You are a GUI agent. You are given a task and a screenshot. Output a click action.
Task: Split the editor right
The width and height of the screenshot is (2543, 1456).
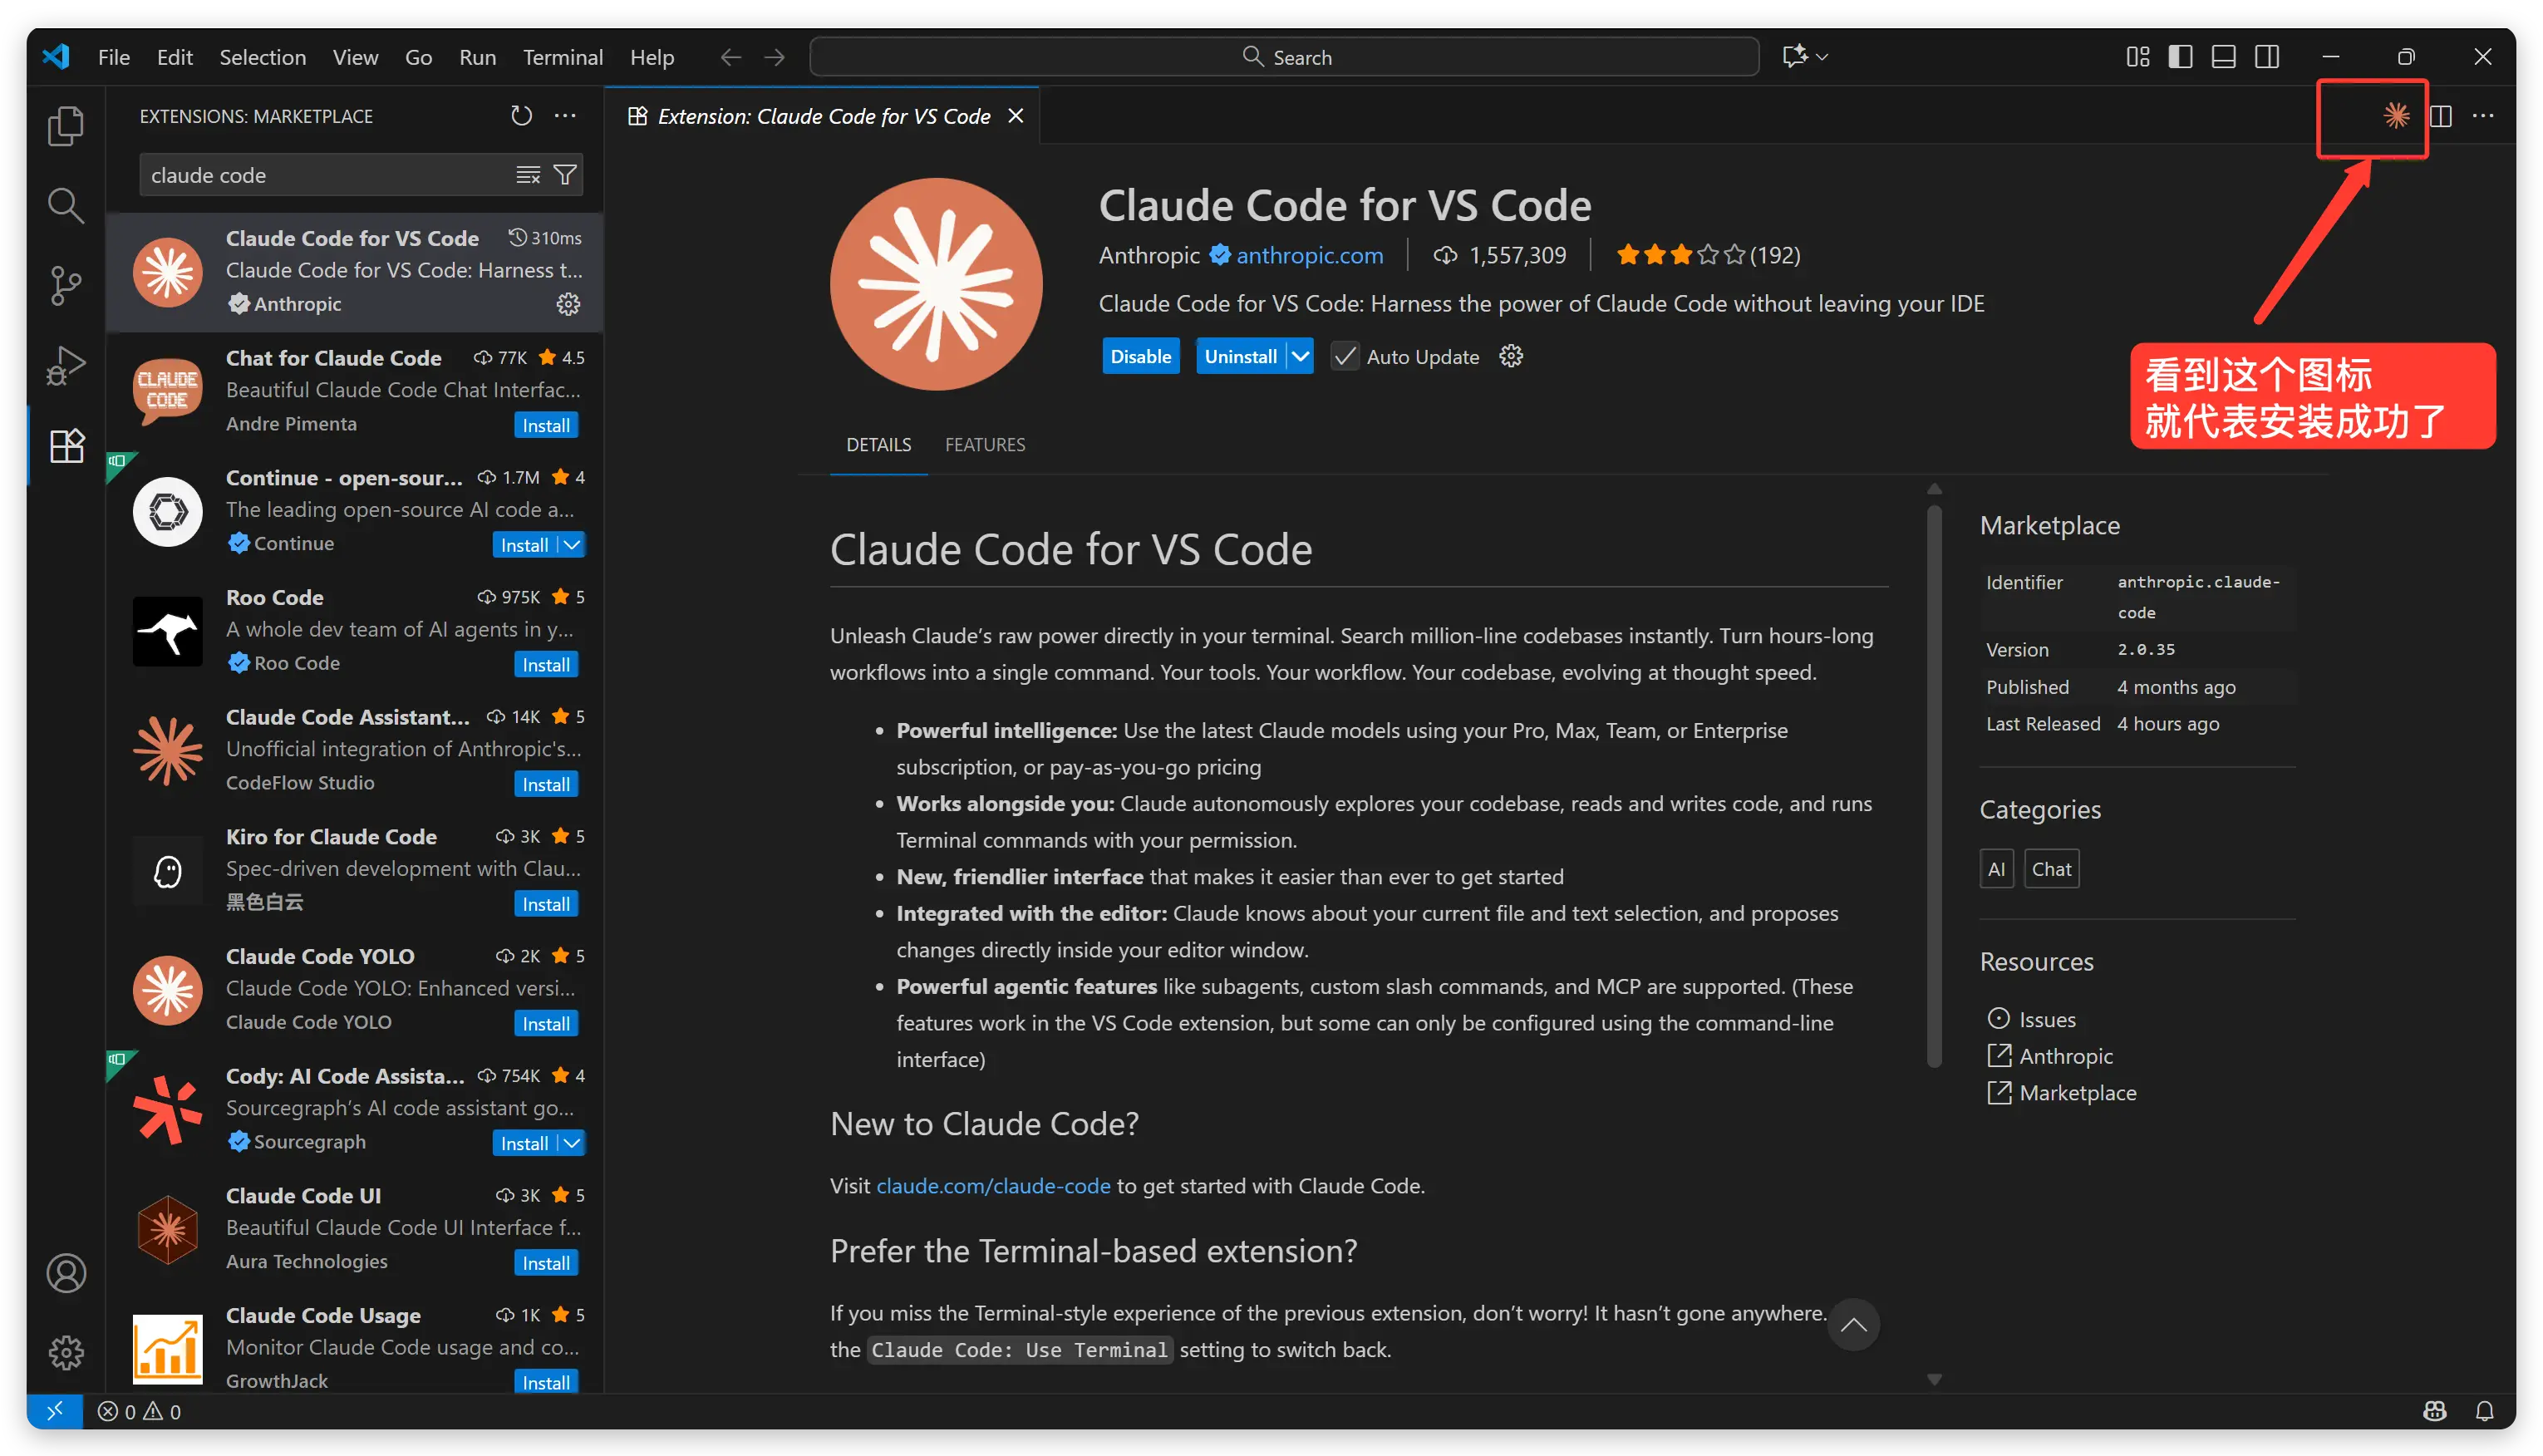click(x=2440, y=116)
